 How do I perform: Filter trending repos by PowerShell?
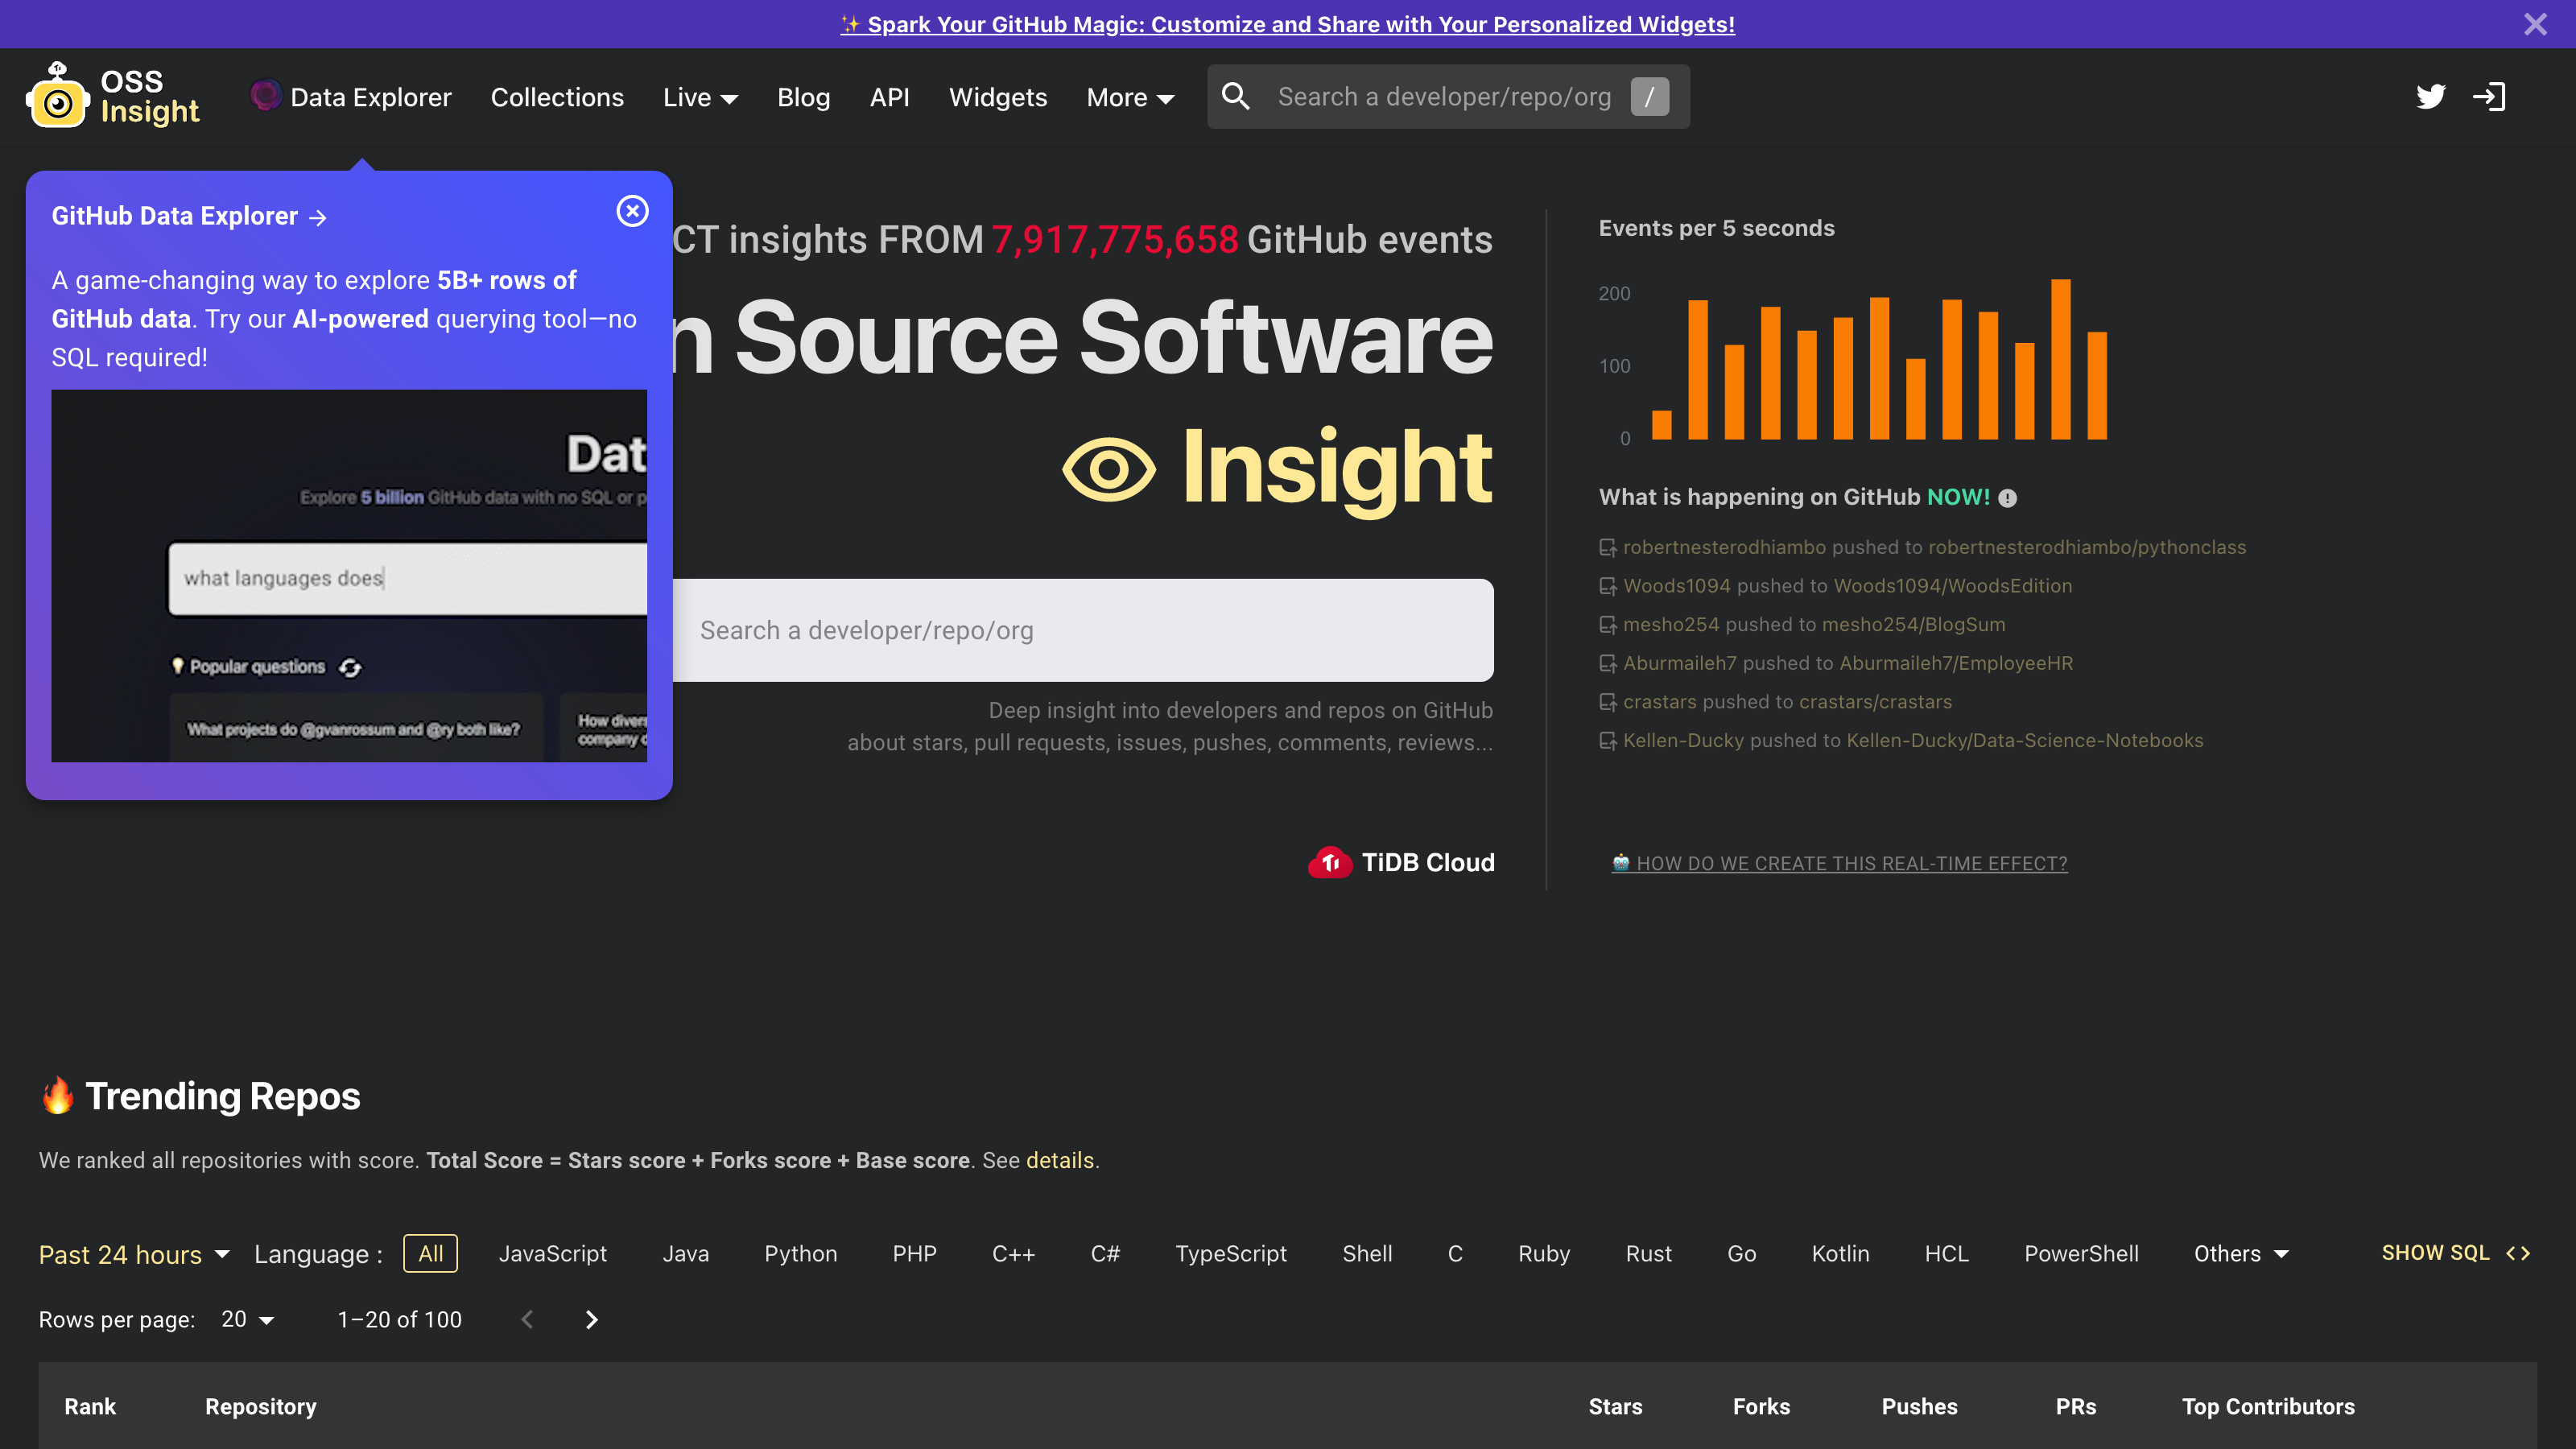click(x=2081, y=1254)
